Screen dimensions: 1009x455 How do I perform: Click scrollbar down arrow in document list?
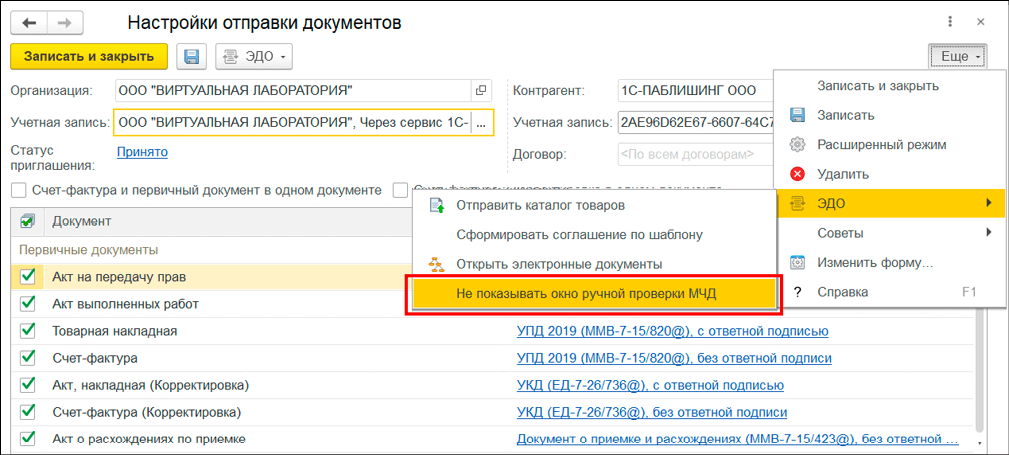tap(984, 442)
